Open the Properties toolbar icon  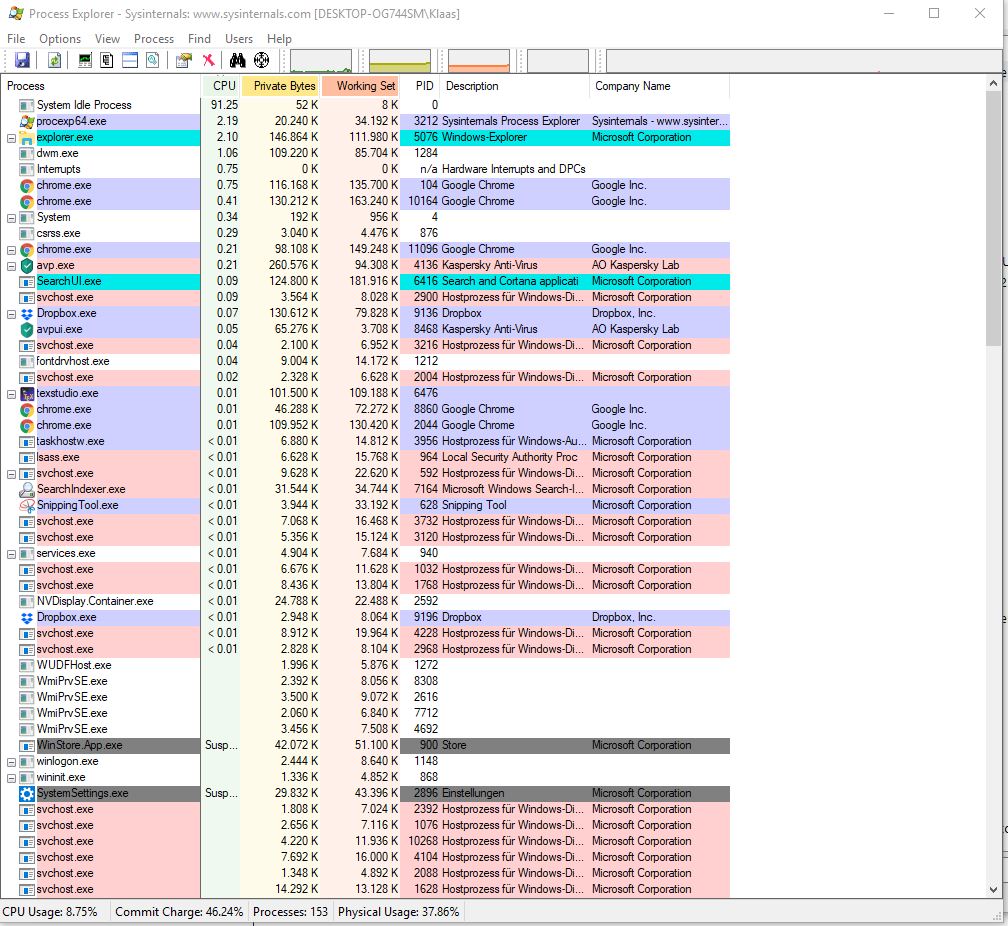[184, 60]
